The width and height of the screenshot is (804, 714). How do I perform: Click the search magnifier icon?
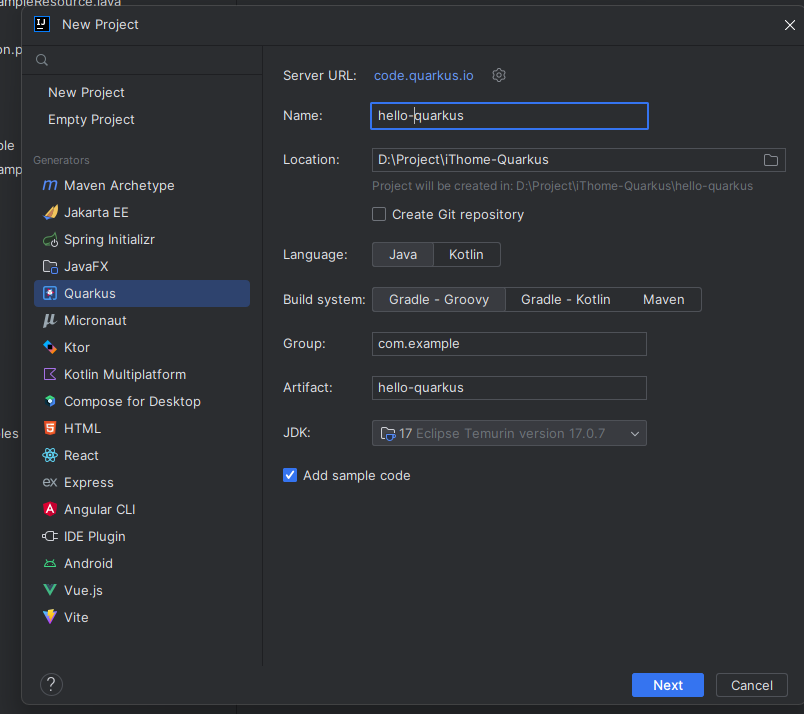(x=42, y=60)
